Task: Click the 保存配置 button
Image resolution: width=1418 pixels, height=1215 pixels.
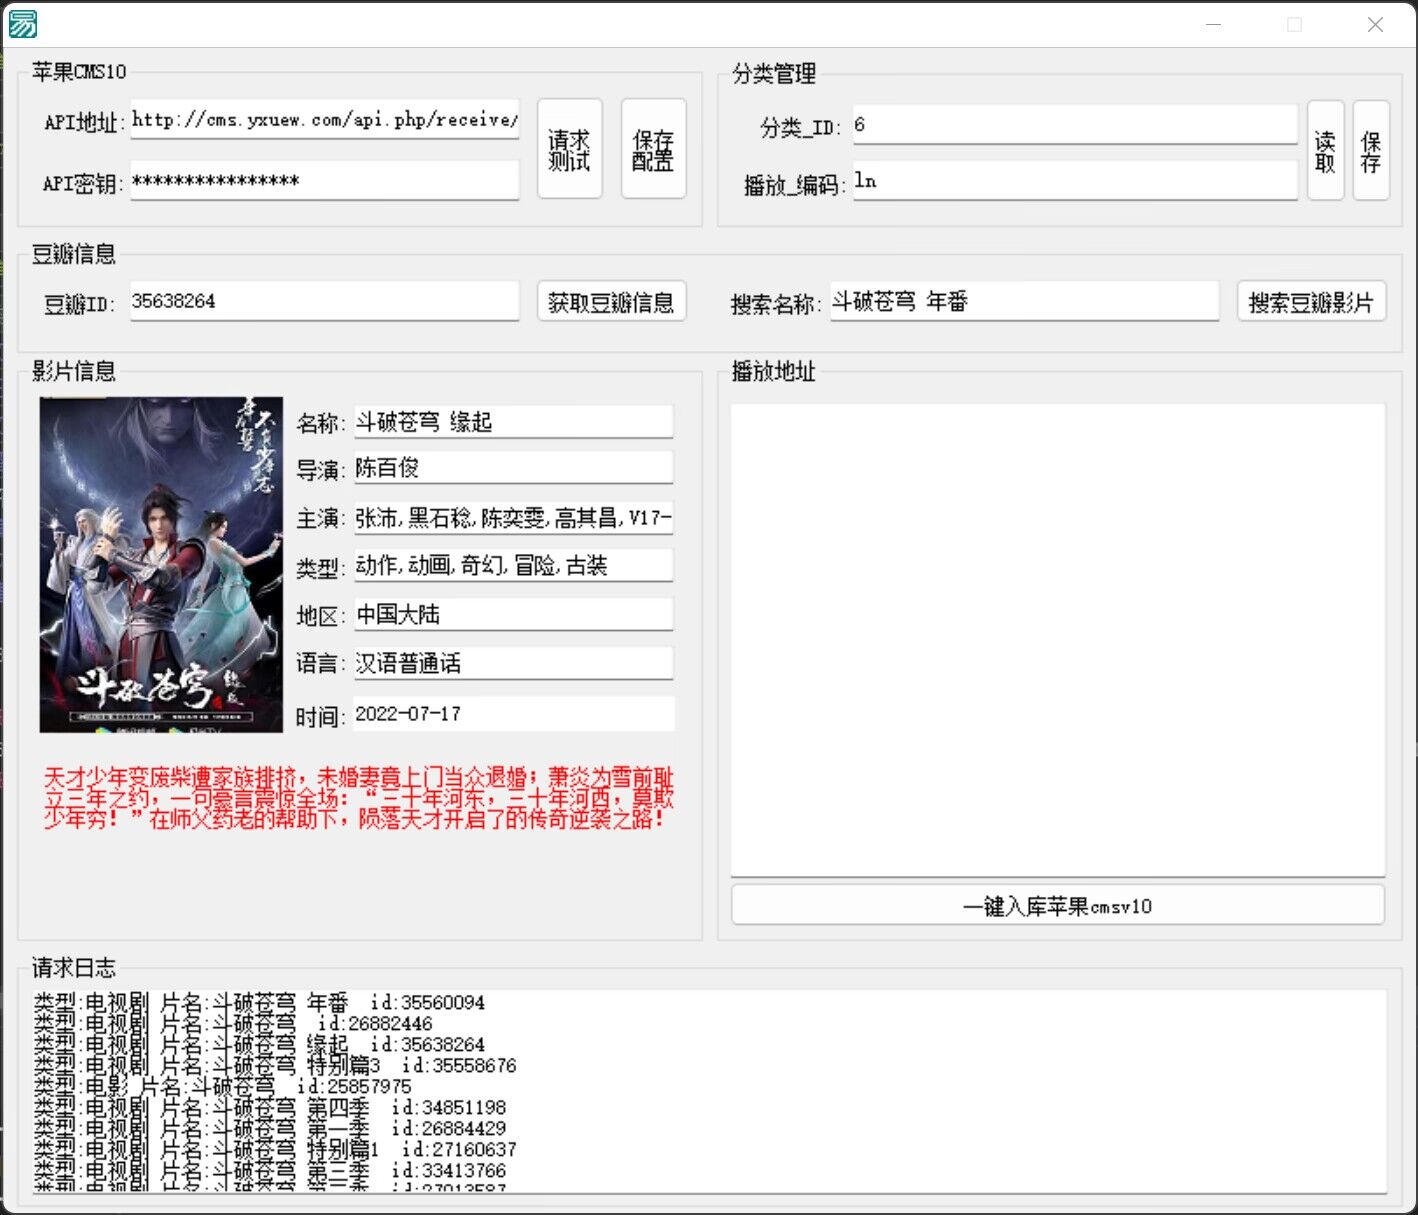Action: pyautogui.click(x=654, y=149)
